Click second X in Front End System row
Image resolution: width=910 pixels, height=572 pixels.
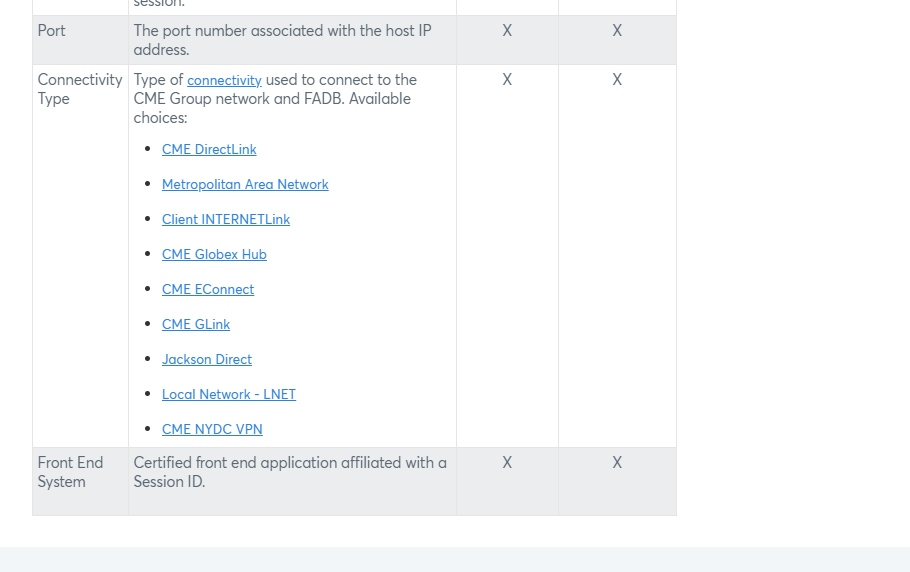617,462
